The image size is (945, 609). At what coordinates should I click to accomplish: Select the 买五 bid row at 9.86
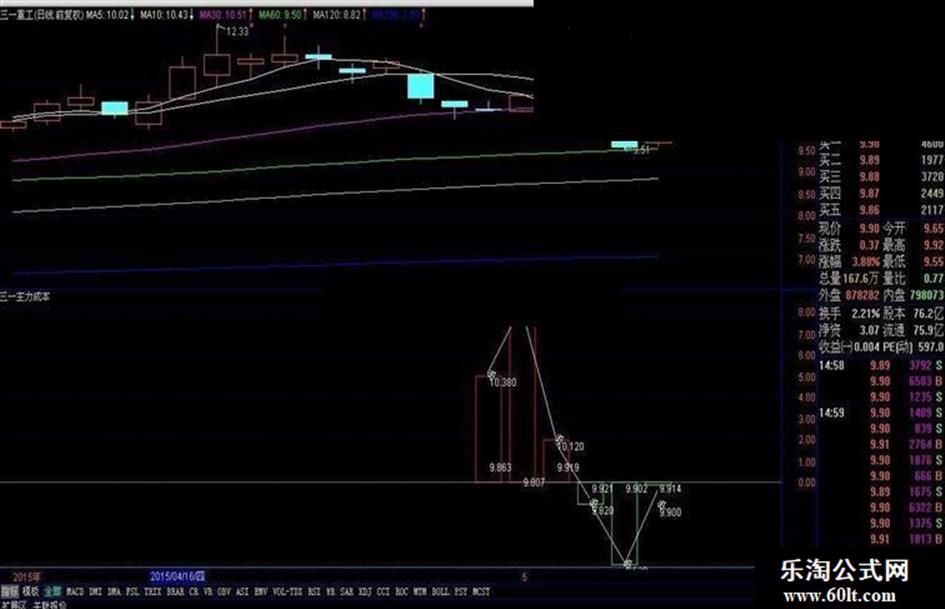click(x=881, y=210)
